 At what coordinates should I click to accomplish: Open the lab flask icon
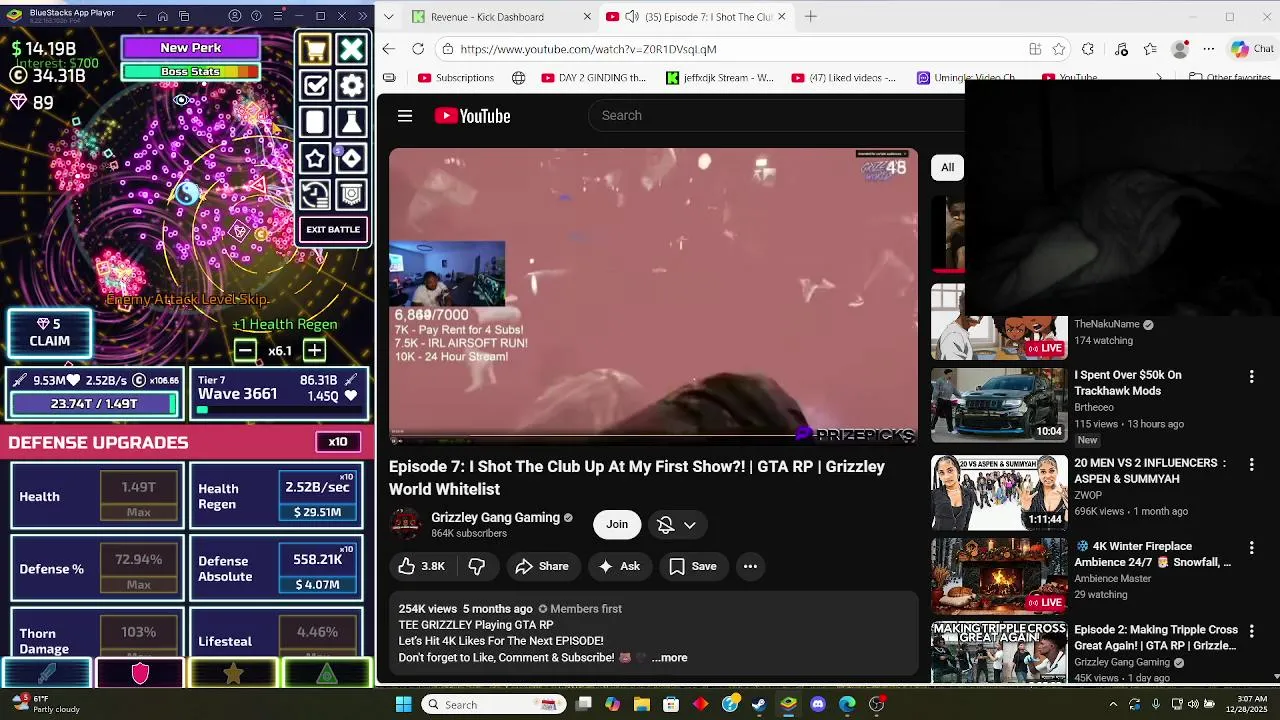(x=351, y=122)
